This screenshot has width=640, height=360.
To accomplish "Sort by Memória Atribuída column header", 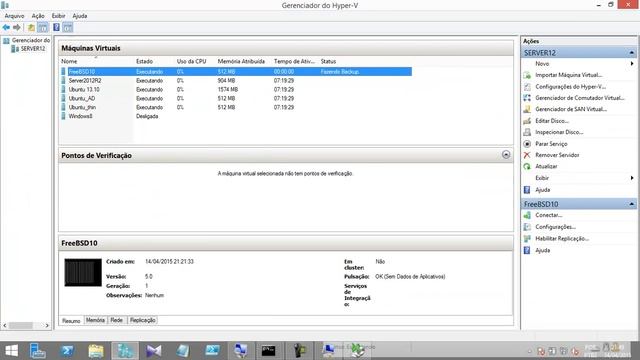I will click(x=241, y=61).
